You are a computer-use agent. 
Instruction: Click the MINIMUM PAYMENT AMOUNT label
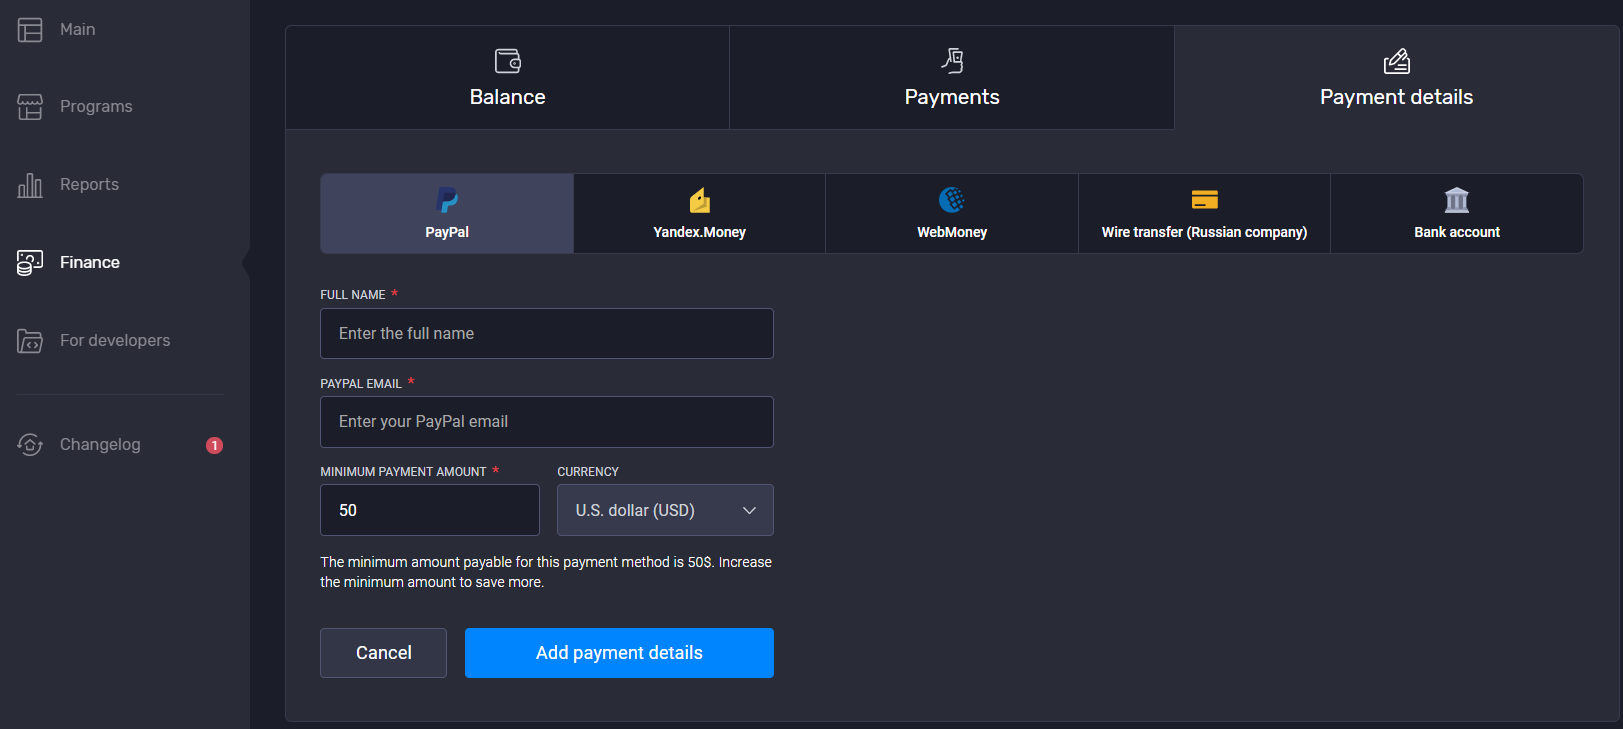[x=403, y=472]
